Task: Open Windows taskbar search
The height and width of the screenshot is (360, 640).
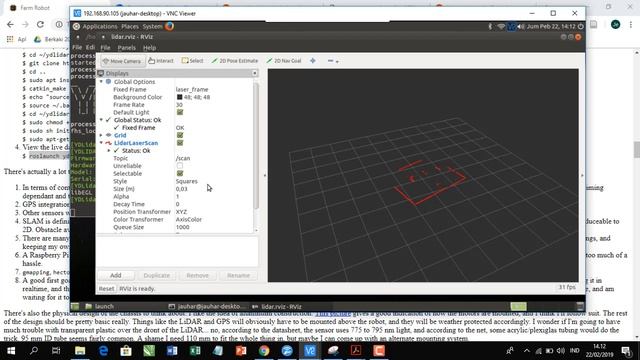Action: point(34,351)
